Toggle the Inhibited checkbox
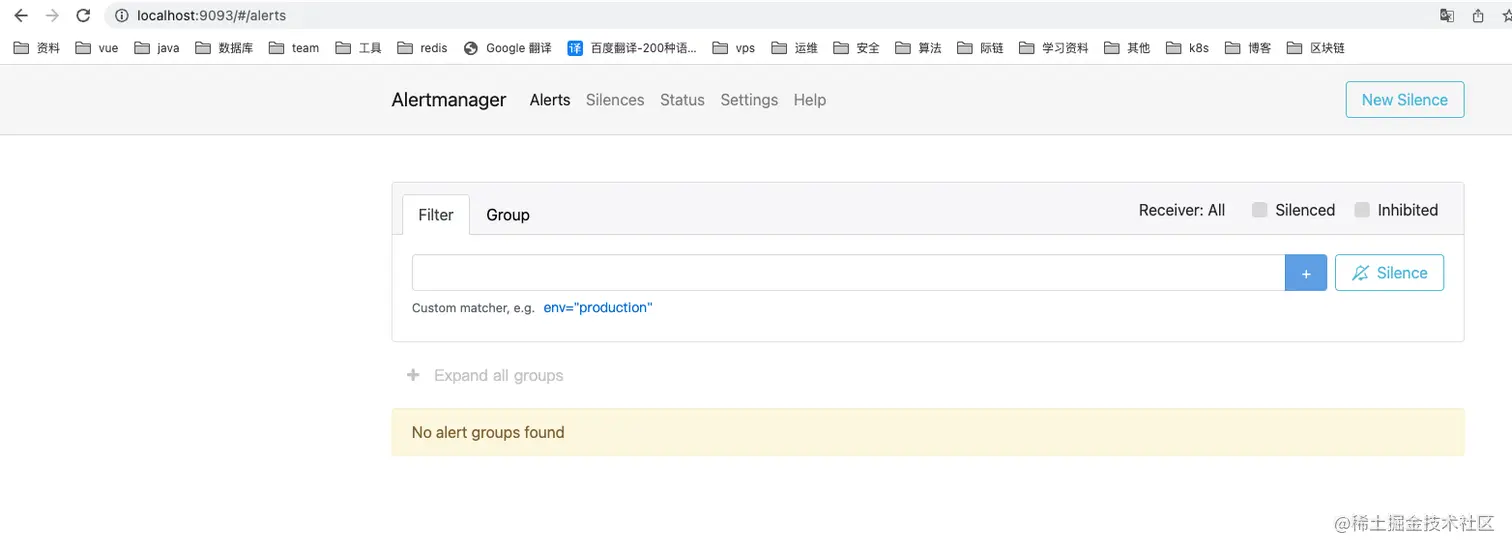The width and height of the screenshot is (1512, 551). (1362, 210)
